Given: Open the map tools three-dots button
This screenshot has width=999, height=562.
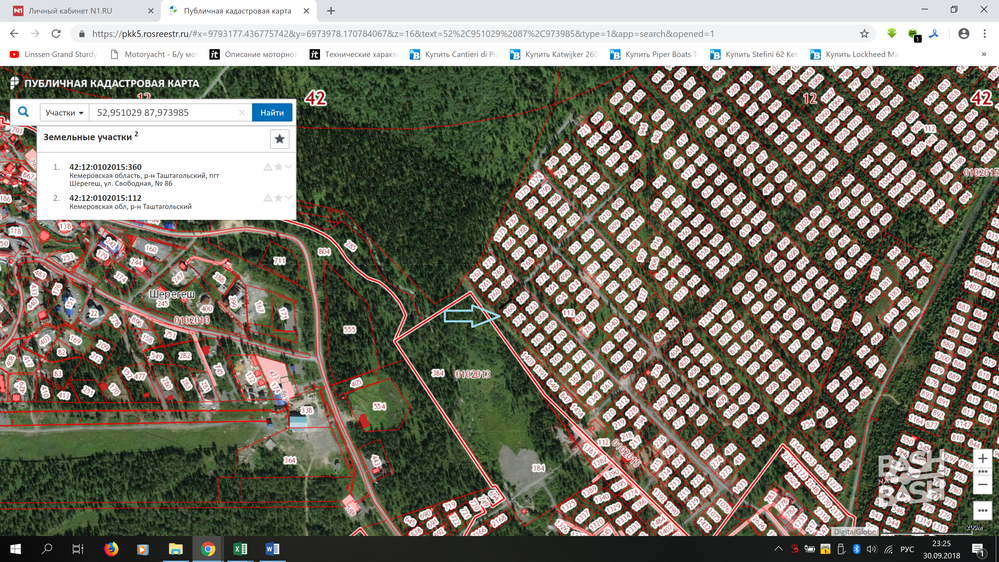Looking at the screenshot, I should (x=982, y=510).
